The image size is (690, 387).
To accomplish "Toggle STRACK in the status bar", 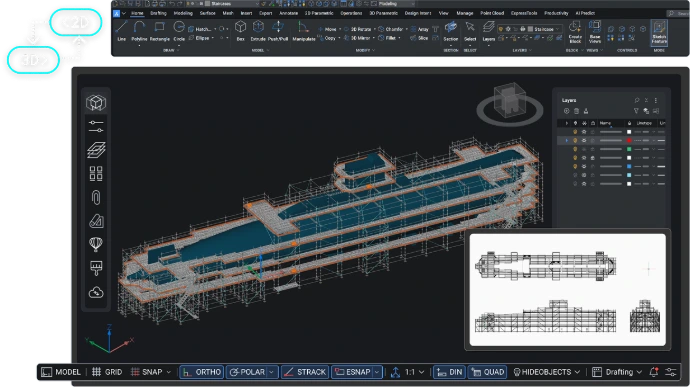I will click(x=305, y=372).
